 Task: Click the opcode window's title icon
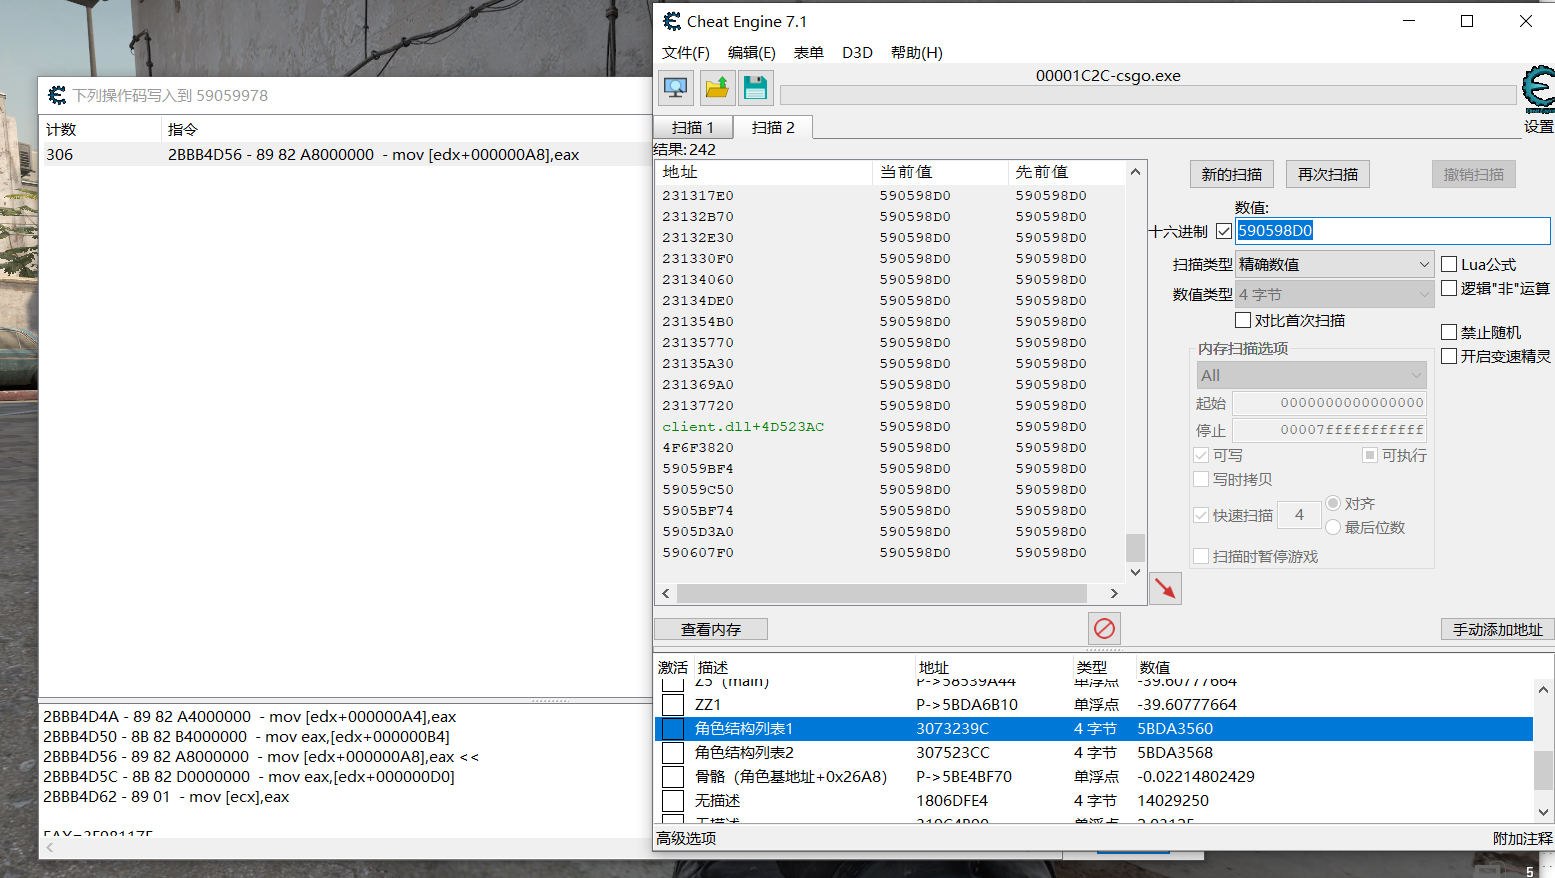[57, 95]
